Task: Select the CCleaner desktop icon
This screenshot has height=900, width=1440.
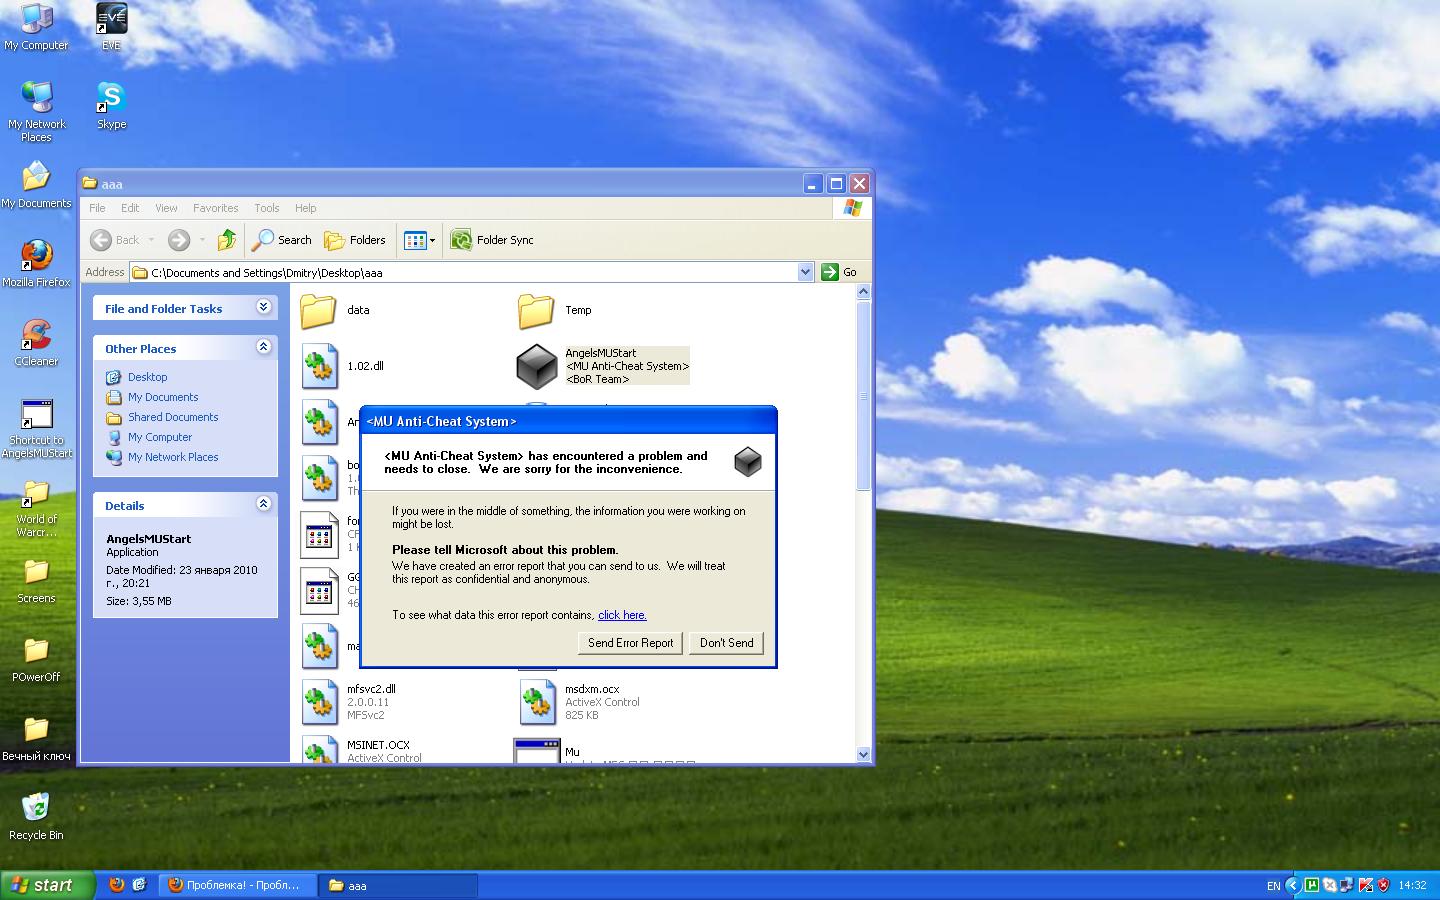Action: tap(36, 343)
